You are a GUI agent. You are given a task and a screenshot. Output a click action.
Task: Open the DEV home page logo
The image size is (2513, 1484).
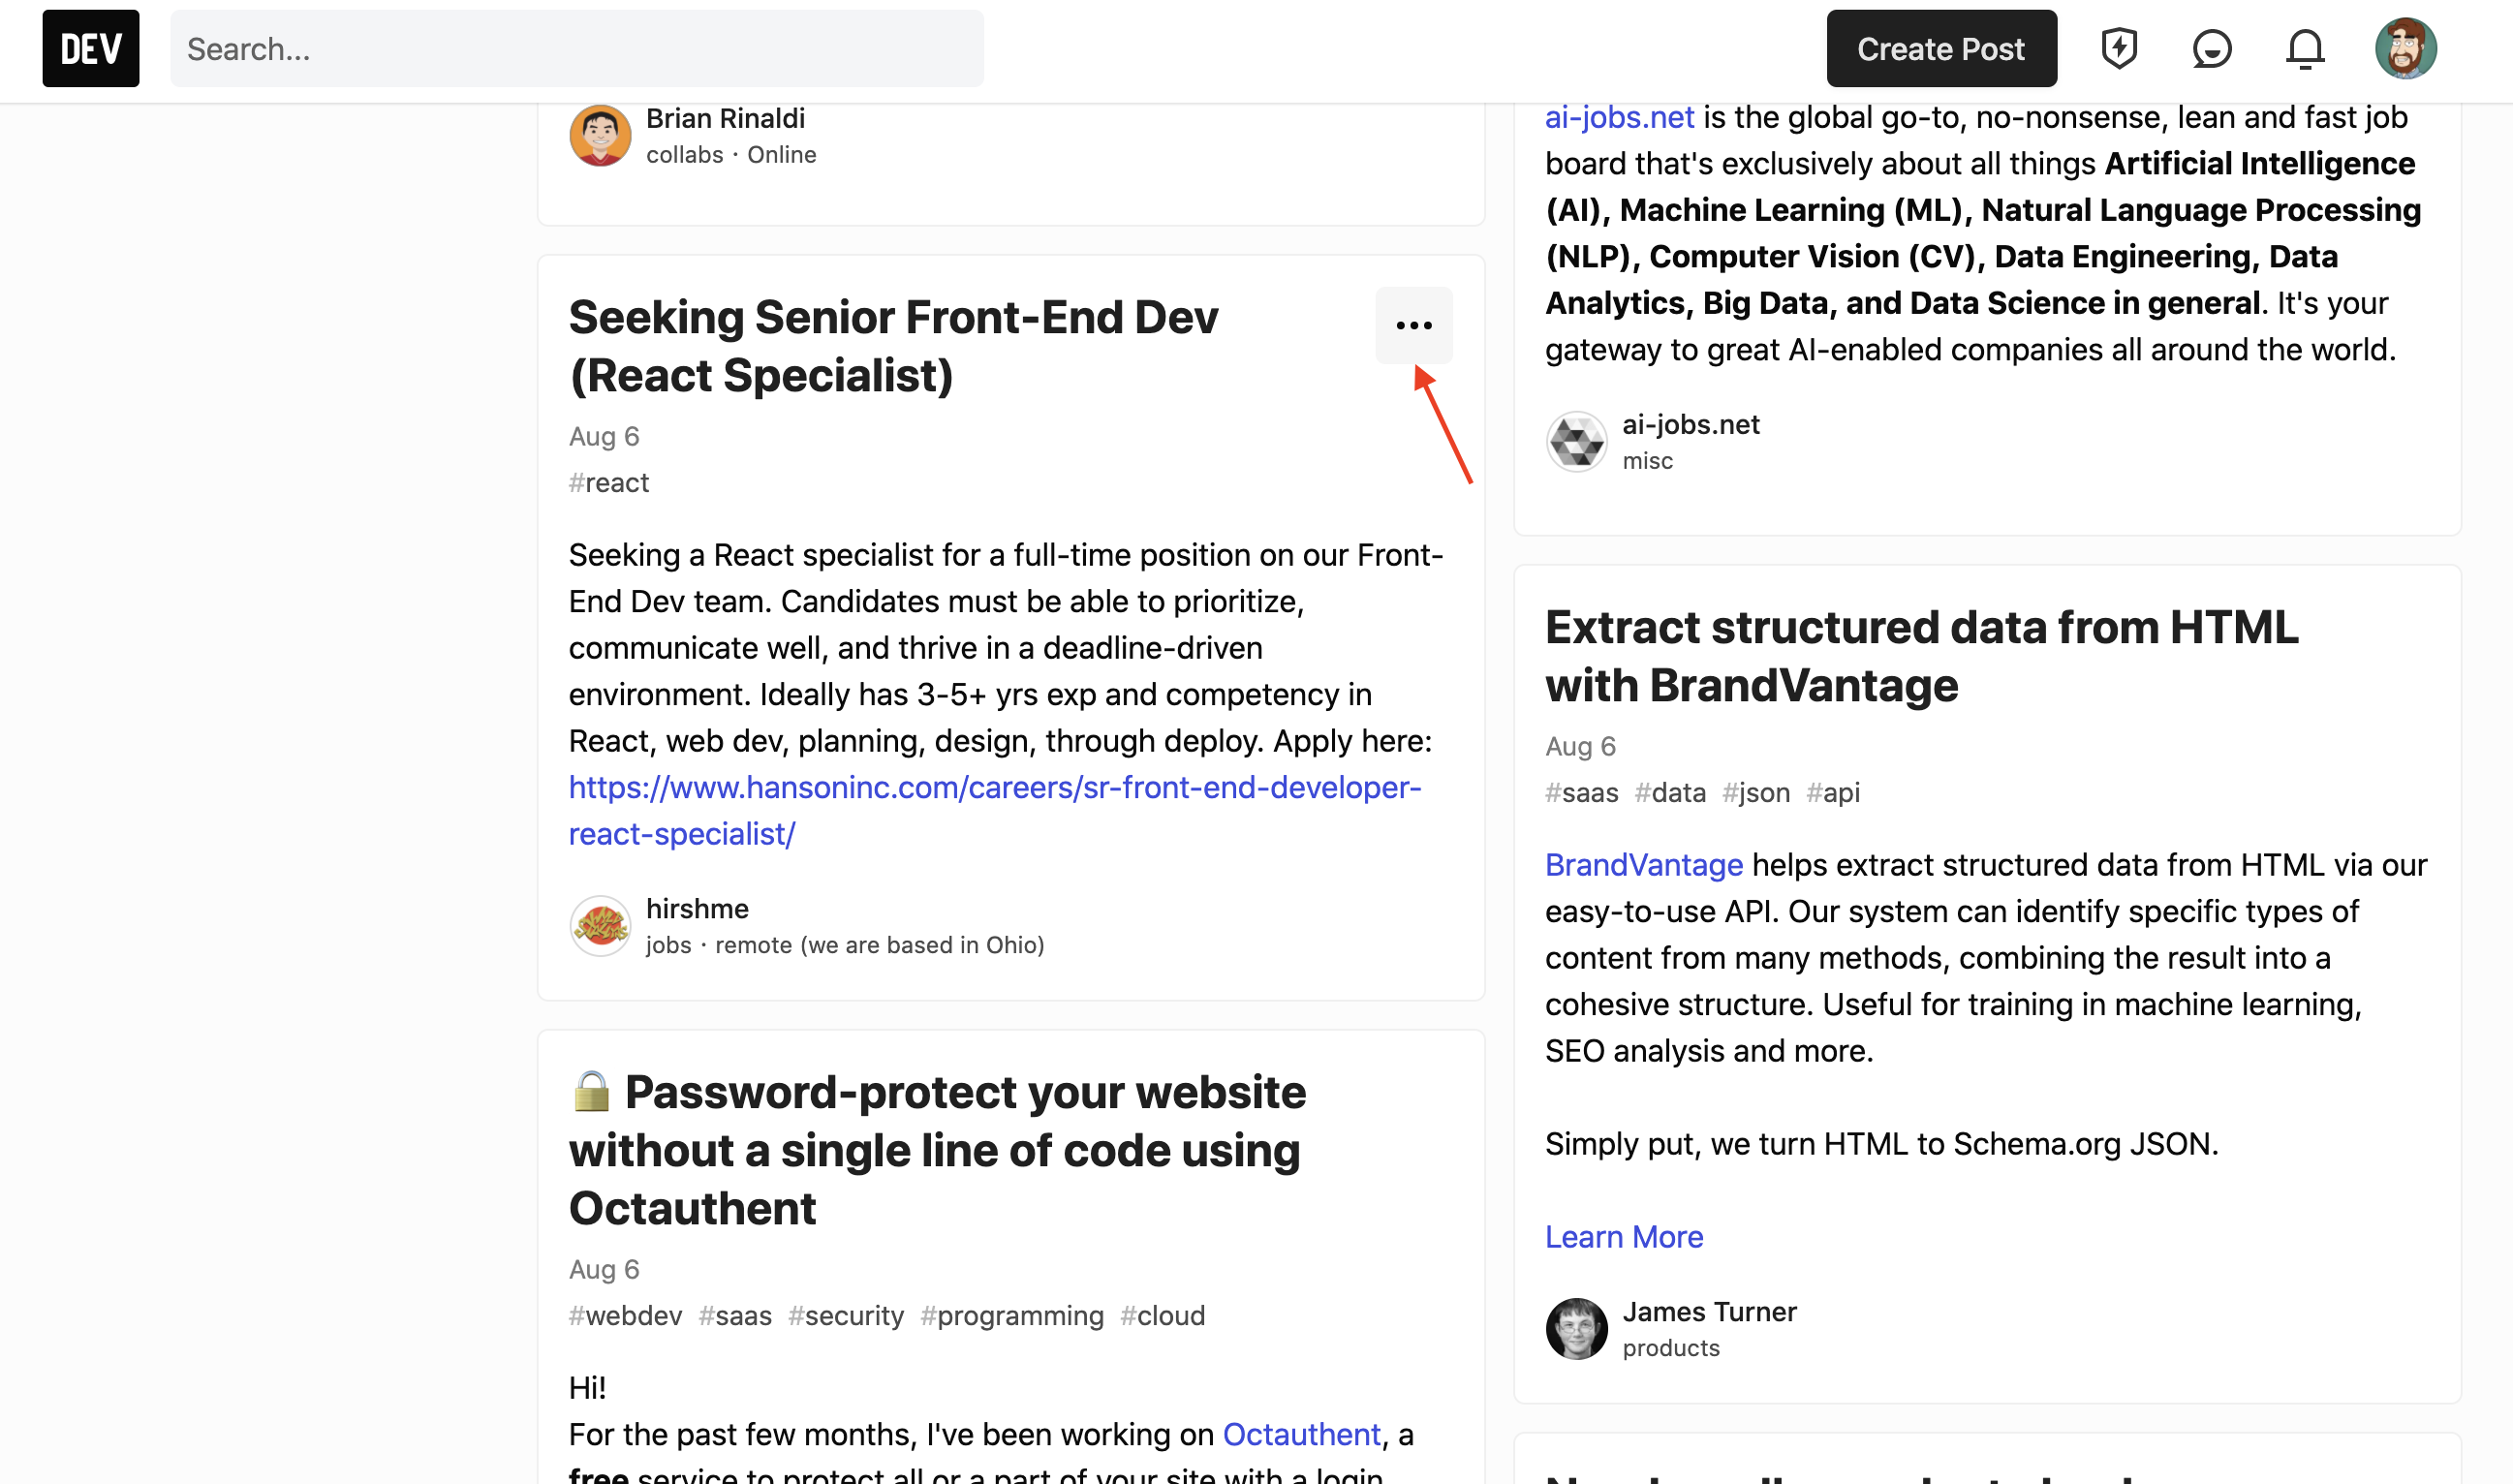tap(89, 47)
